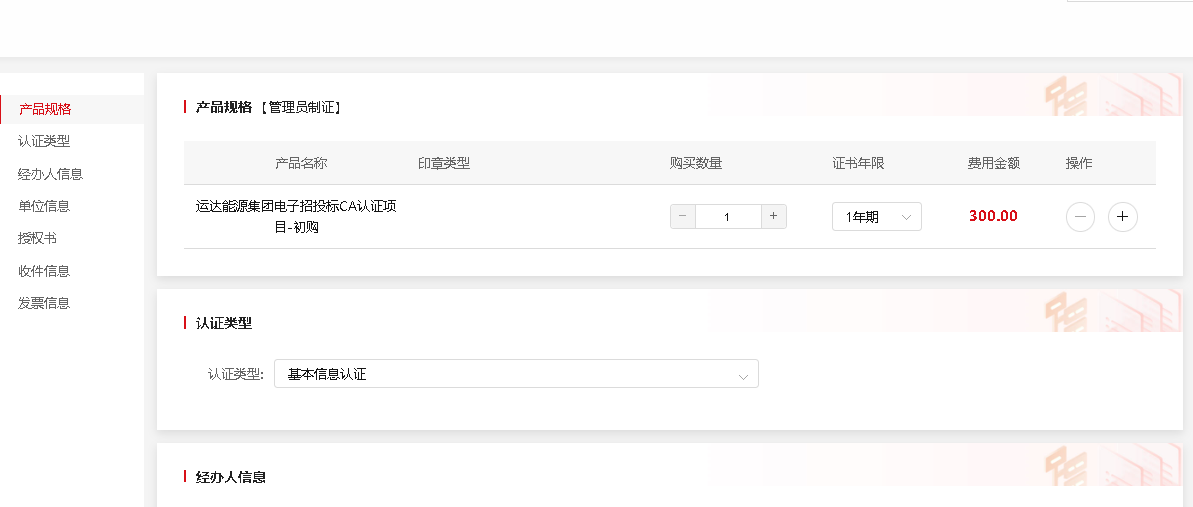
Task: Go to 认证类型 in sidebar
Action: click(x=44, y=141)
